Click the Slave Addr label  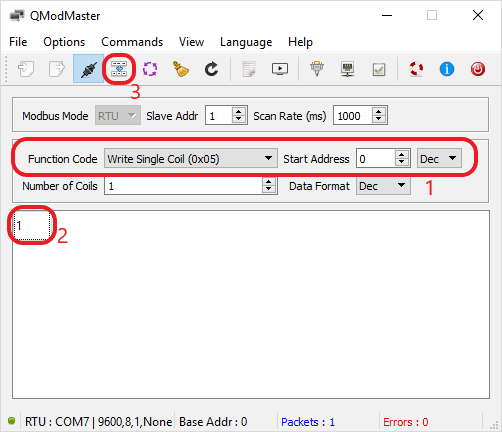[x=172, y=116]
